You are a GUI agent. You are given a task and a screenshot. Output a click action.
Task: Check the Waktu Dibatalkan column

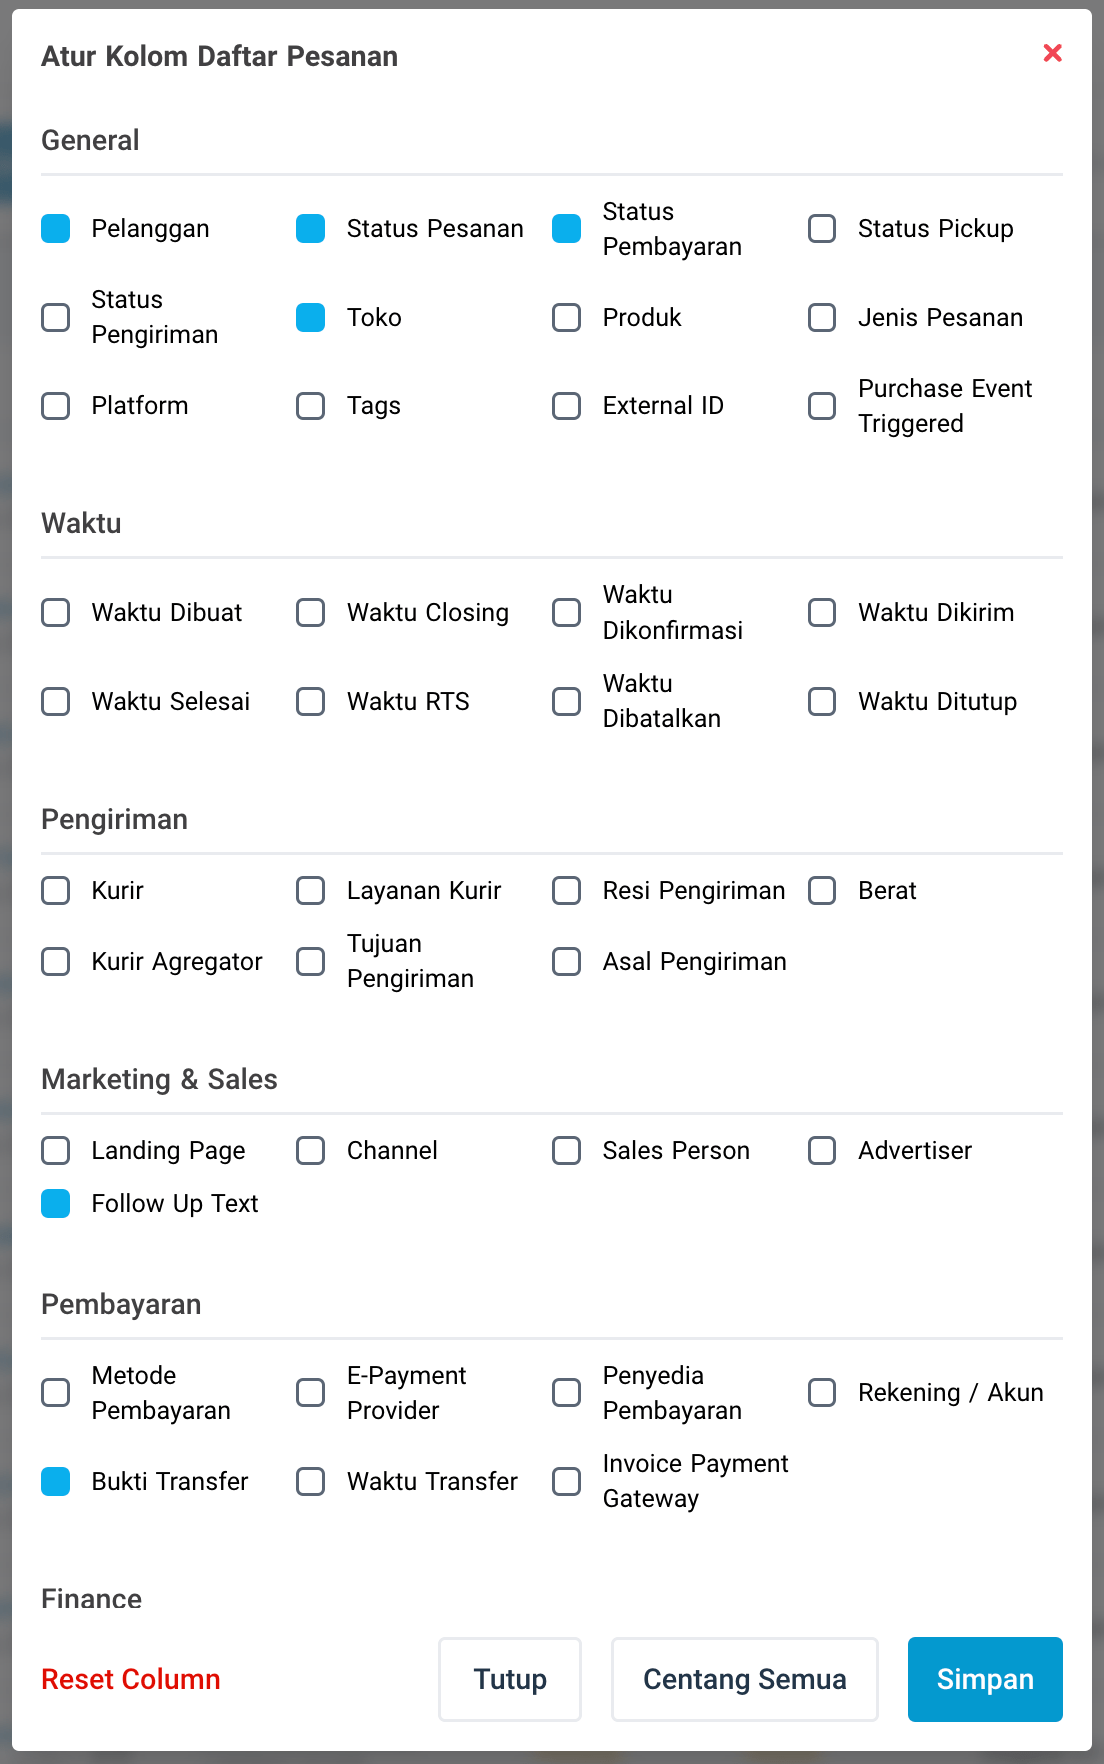(x=566, y=701)
